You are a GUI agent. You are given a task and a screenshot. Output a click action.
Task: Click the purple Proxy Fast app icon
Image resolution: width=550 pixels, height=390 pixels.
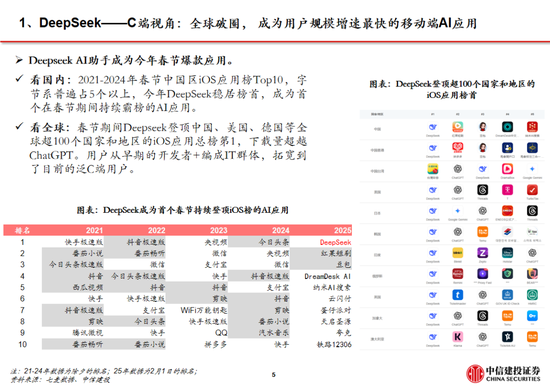click(x=483, y=274)
